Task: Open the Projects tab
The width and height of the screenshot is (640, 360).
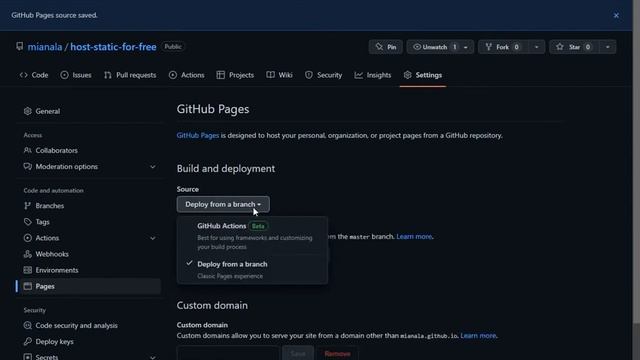Action: [x=235, y=75]
